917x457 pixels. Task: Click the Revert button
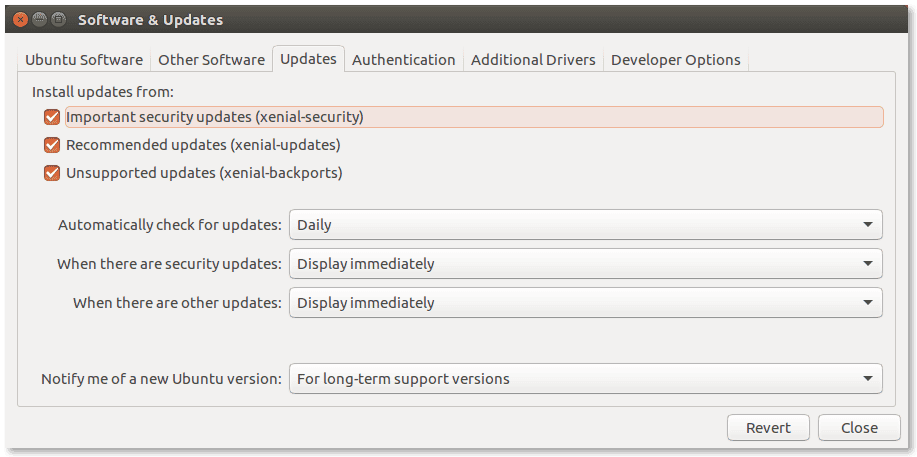click(768, 428)
